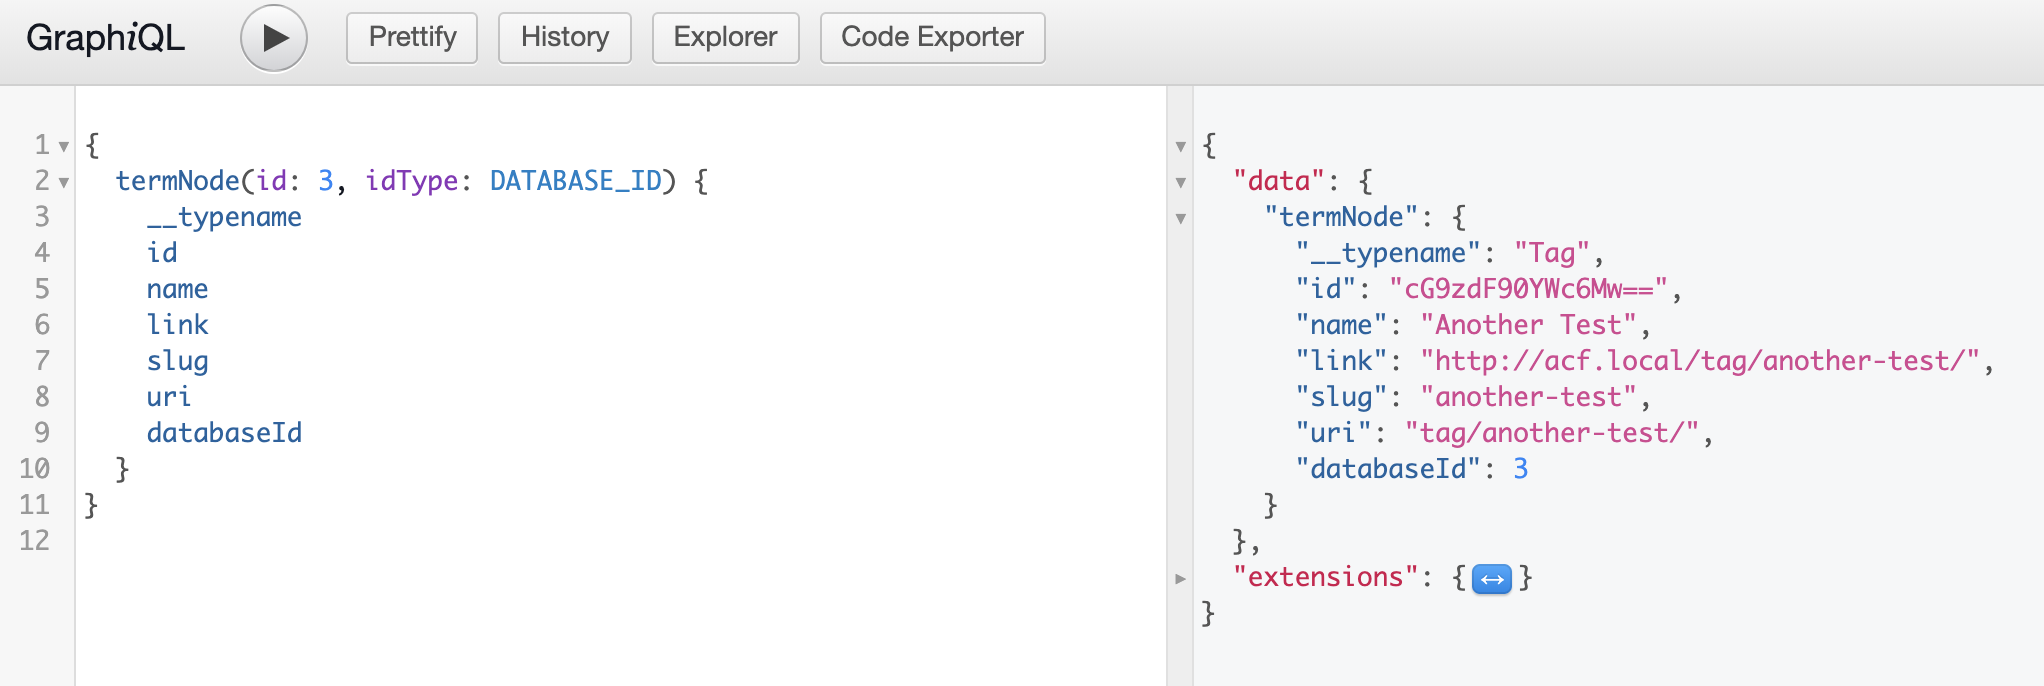Click the "tag/another-test/" uri value

1552,433
